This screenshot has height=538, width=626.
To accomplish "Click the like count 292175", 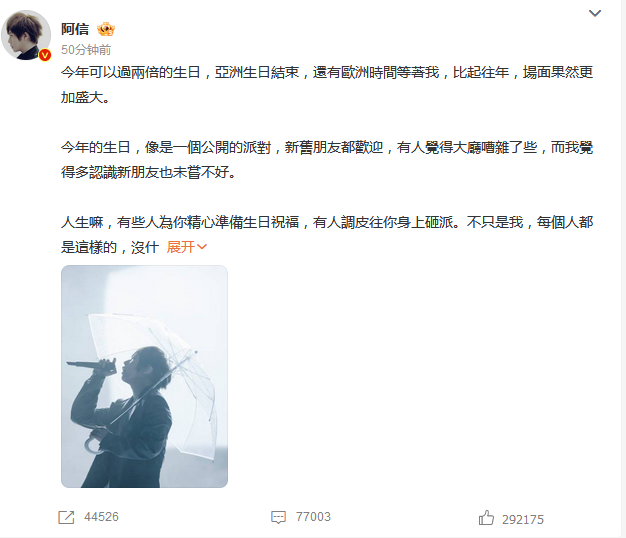I will [523, 519].
